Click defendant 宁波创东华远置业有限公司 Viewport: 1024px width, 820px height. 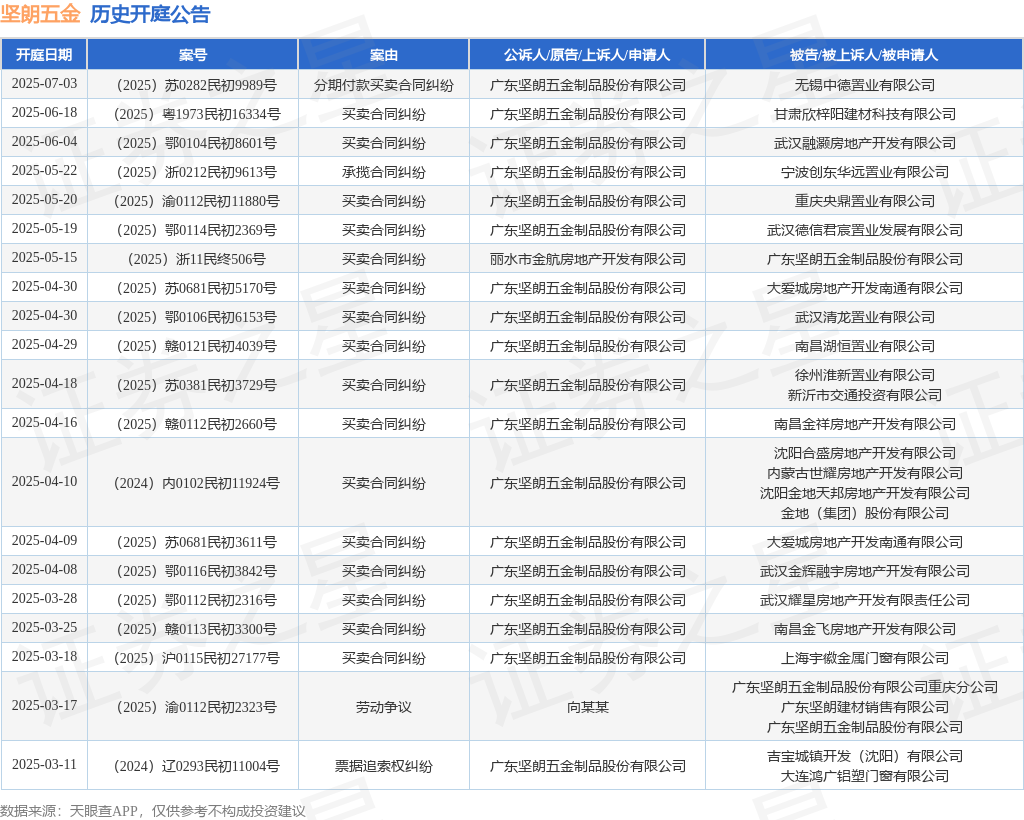(x=865, y=172)
